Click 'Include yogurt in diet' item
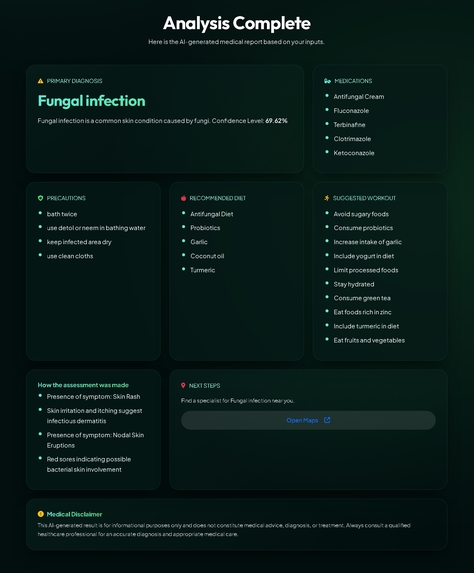 (364, 256)
